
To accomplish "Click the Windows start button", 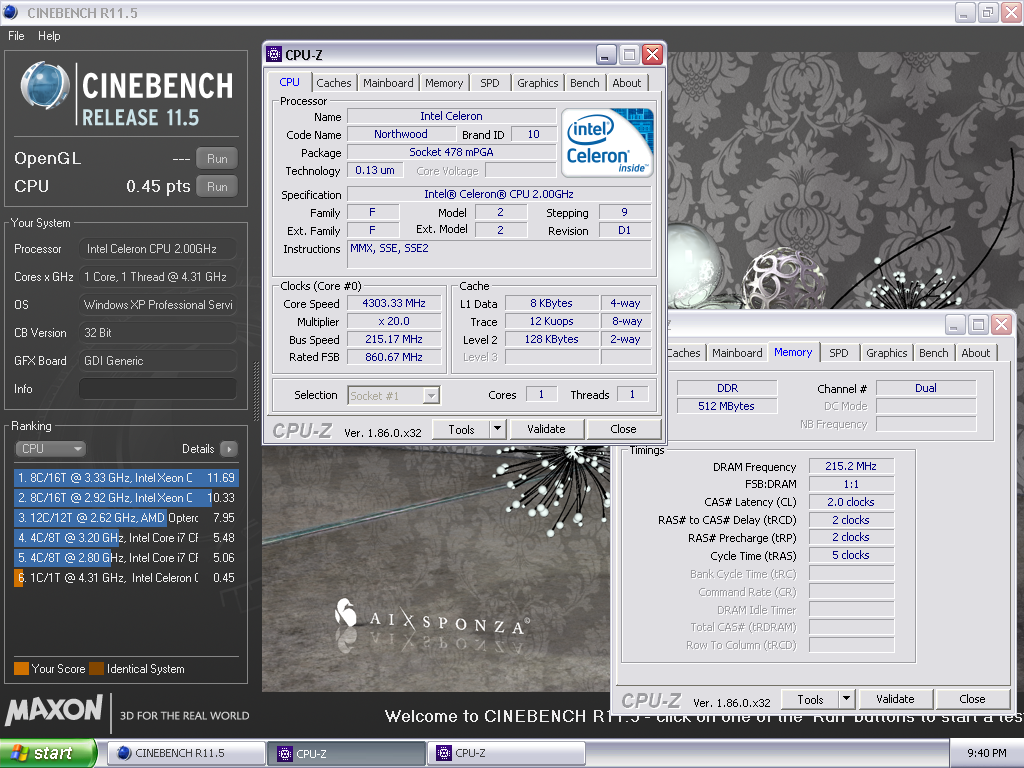I will click(x=48, y=753).
